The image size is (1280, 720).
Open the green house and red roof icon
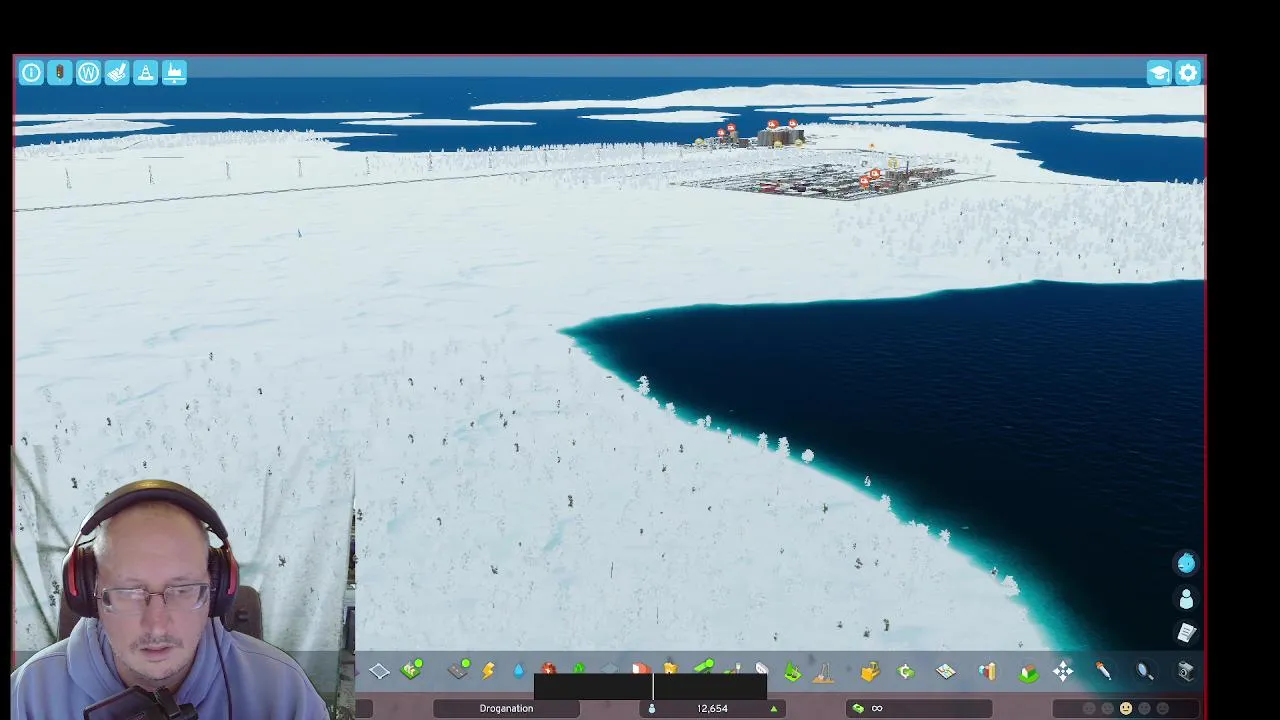click(1028, 672)
